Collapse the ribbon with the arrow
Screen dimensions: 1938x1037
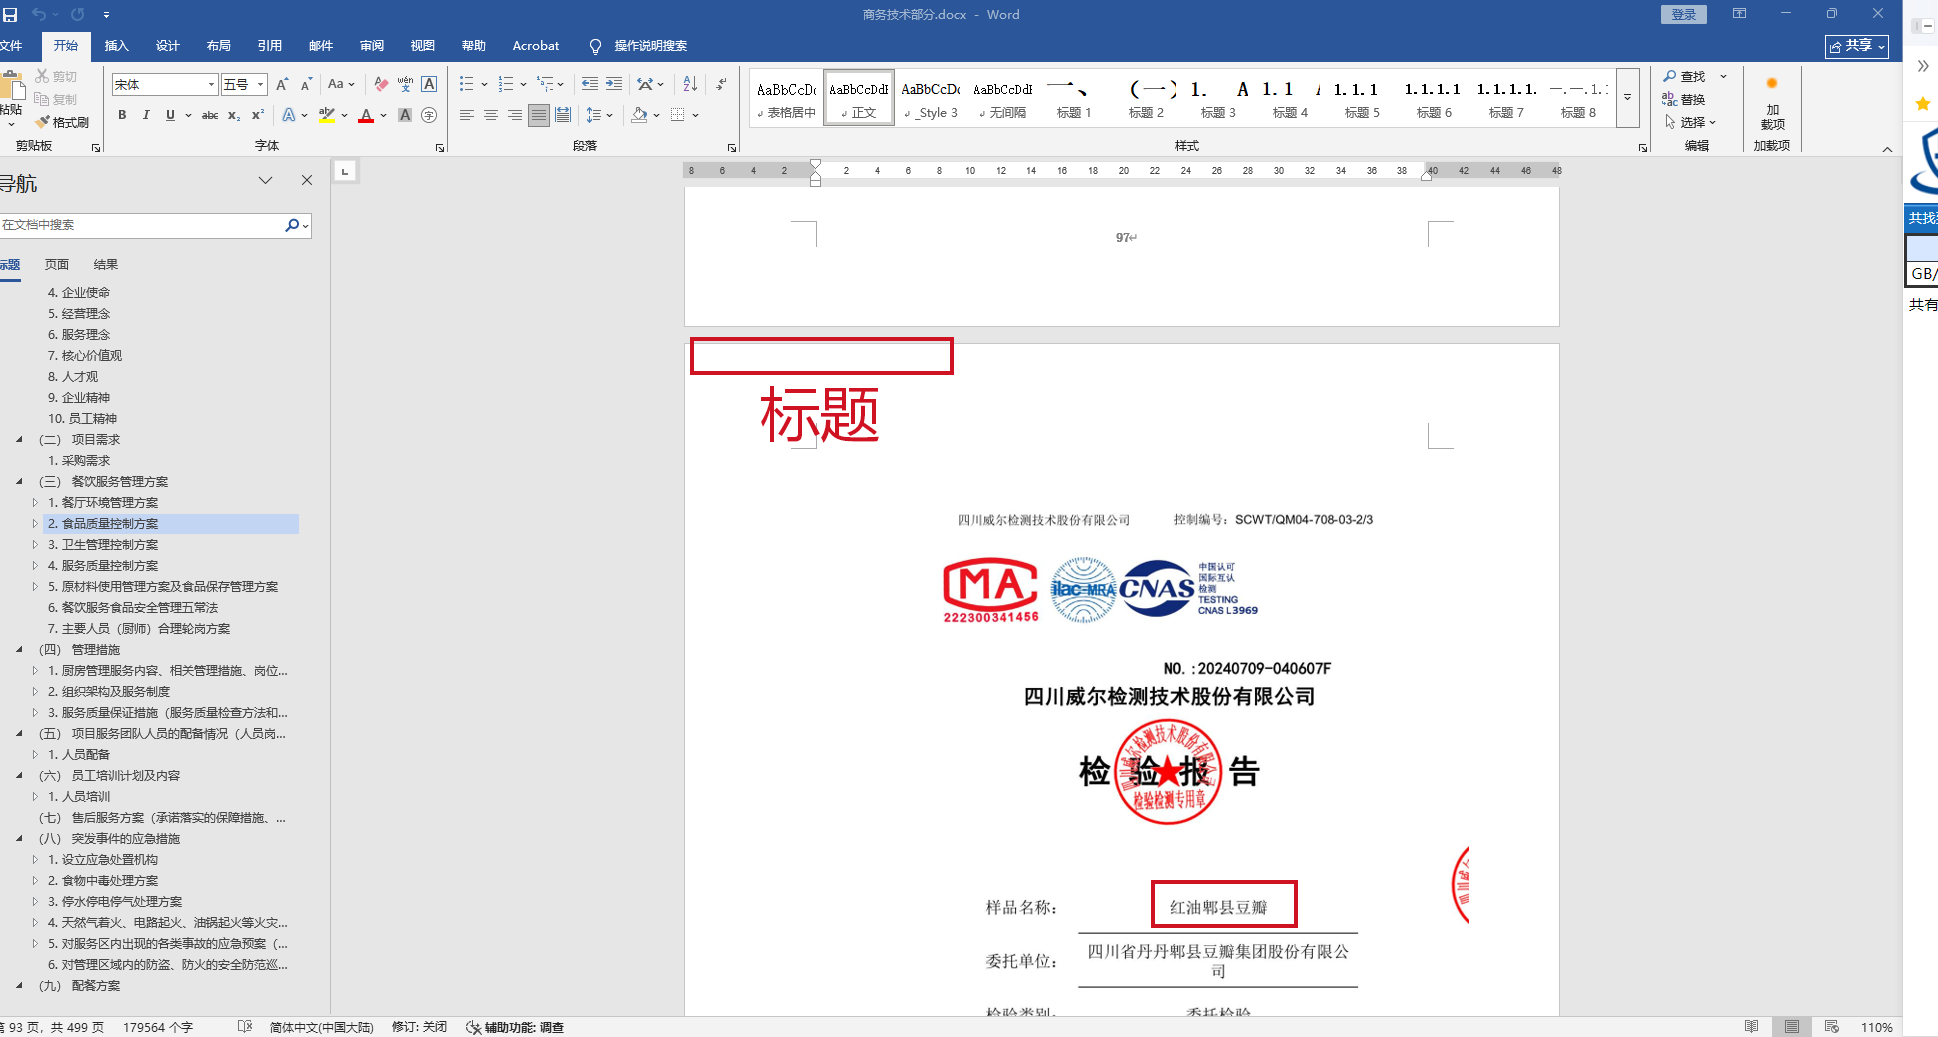(1887, 149)
